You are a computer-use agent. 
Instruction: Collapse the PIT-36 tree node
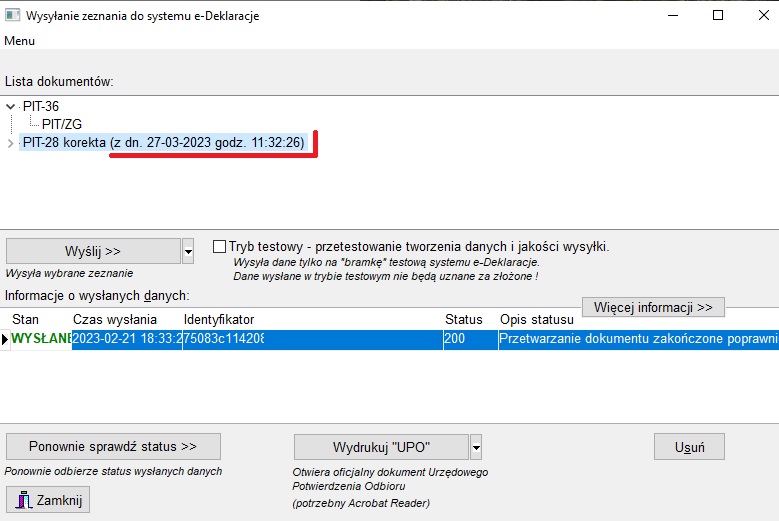tap(10, 106)
